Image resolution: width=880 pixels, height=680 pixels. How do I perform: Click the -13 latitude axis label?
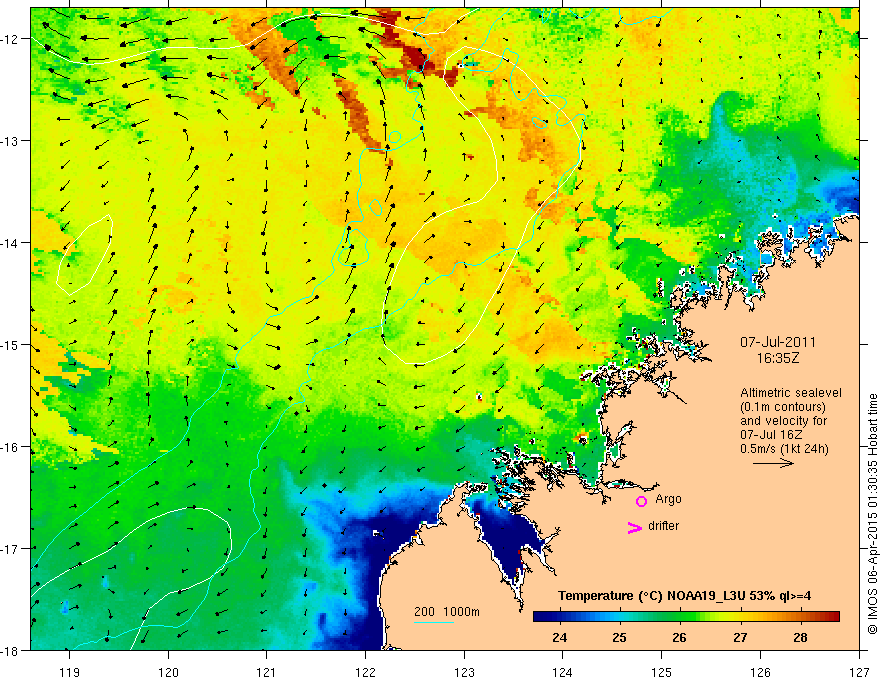point(10,141)
